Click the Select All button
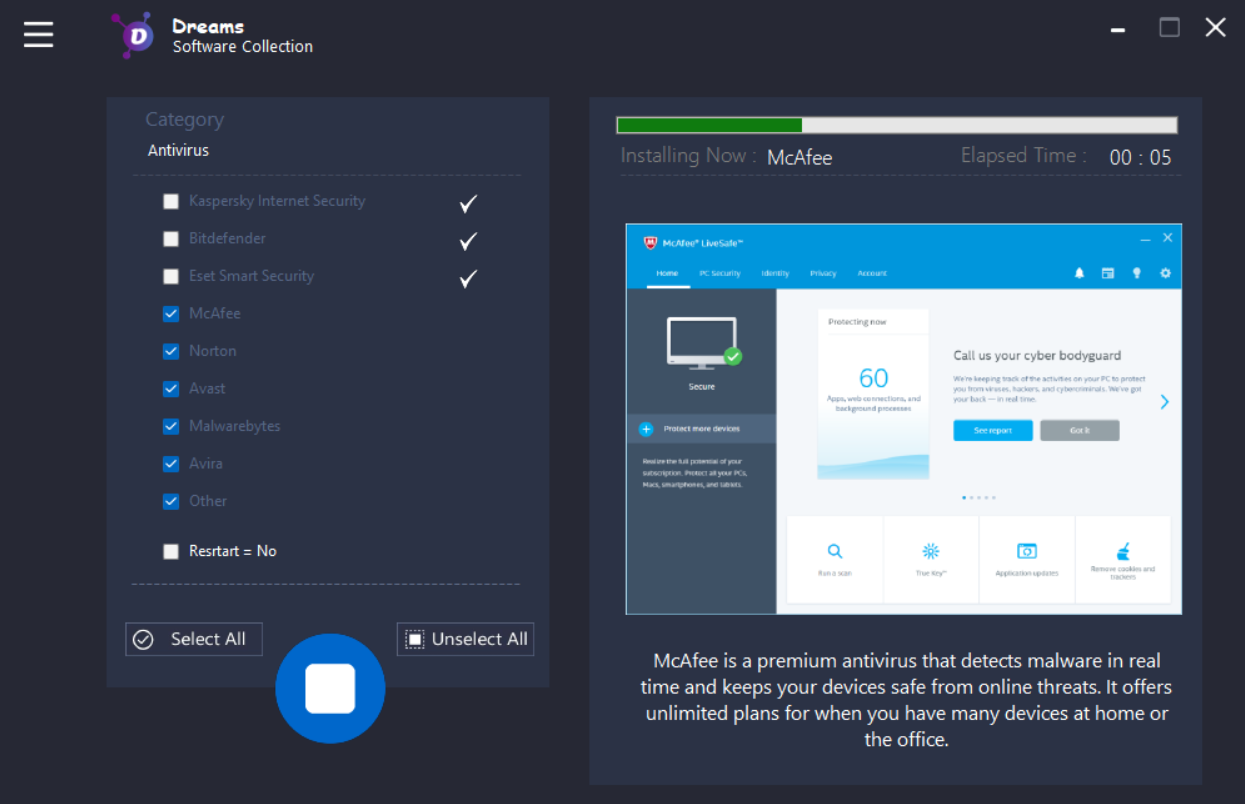This screenshot has height=804, width=1245. click(x=194, y=640)
